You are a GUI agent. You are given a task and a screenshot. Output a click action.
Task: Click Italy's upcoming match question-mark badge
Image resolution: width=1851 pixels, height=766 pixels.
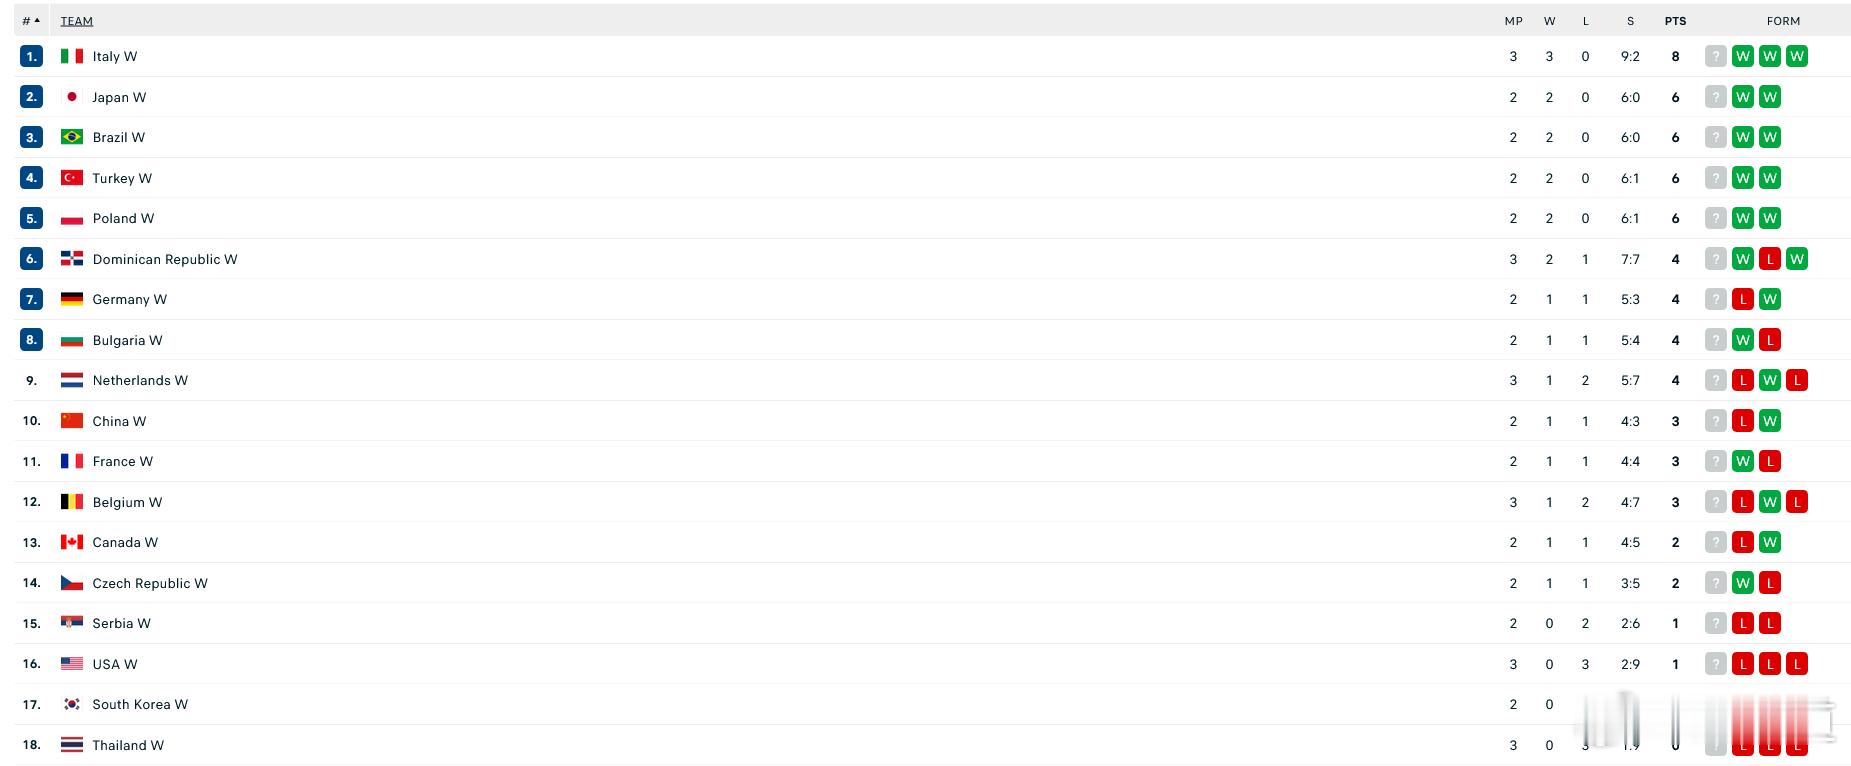click(1716, 56)
